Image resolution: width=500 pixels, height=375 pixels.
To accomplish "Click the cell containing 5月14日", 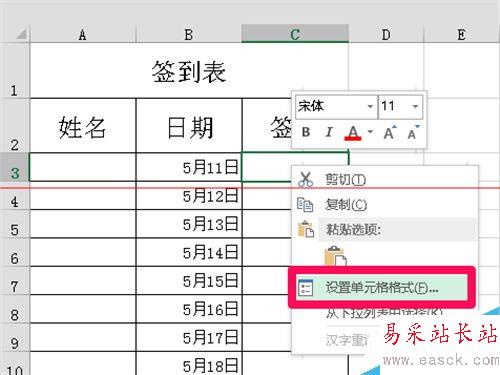I will click(x=189, y=253).
